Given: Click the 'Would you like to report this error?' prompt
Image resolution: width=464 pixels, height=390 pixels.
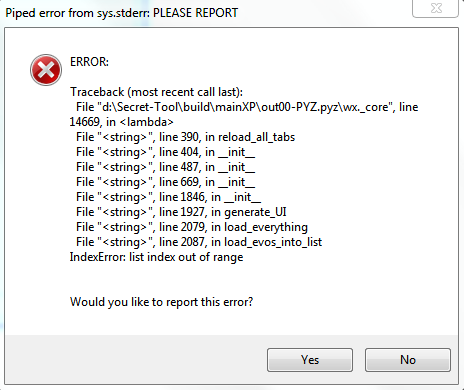Looking at the screenshot, I should (x=161, y=302).
